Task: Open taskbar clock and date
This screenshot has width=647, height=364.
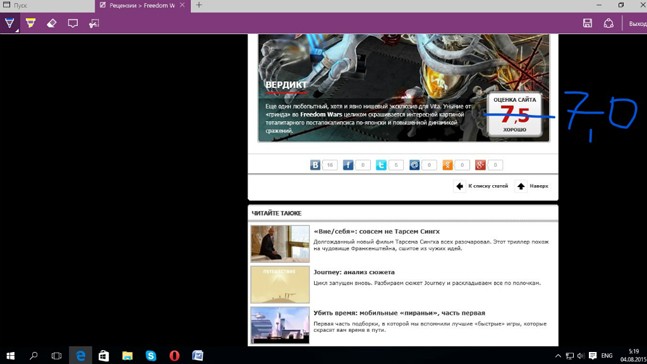Action: 632,356
